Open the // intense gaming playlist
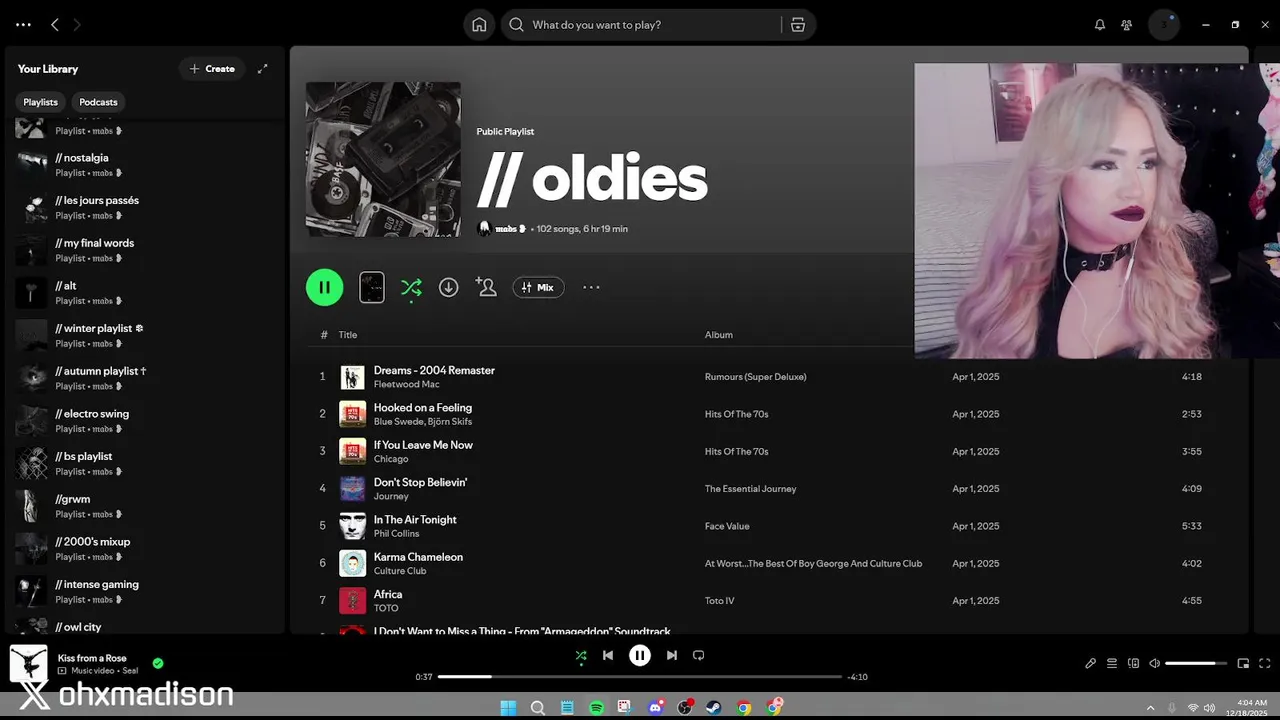Screen dimensions: 1280x720 click(x=145, y=591)
